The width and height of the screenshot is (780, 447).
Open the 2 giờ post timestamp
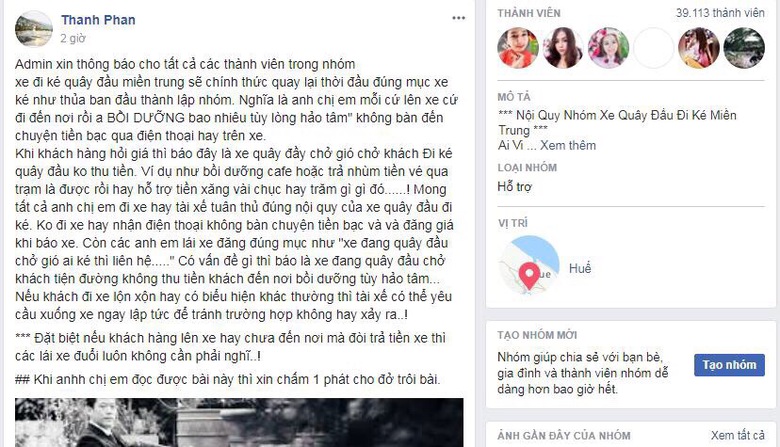click(x=73, y=38)
